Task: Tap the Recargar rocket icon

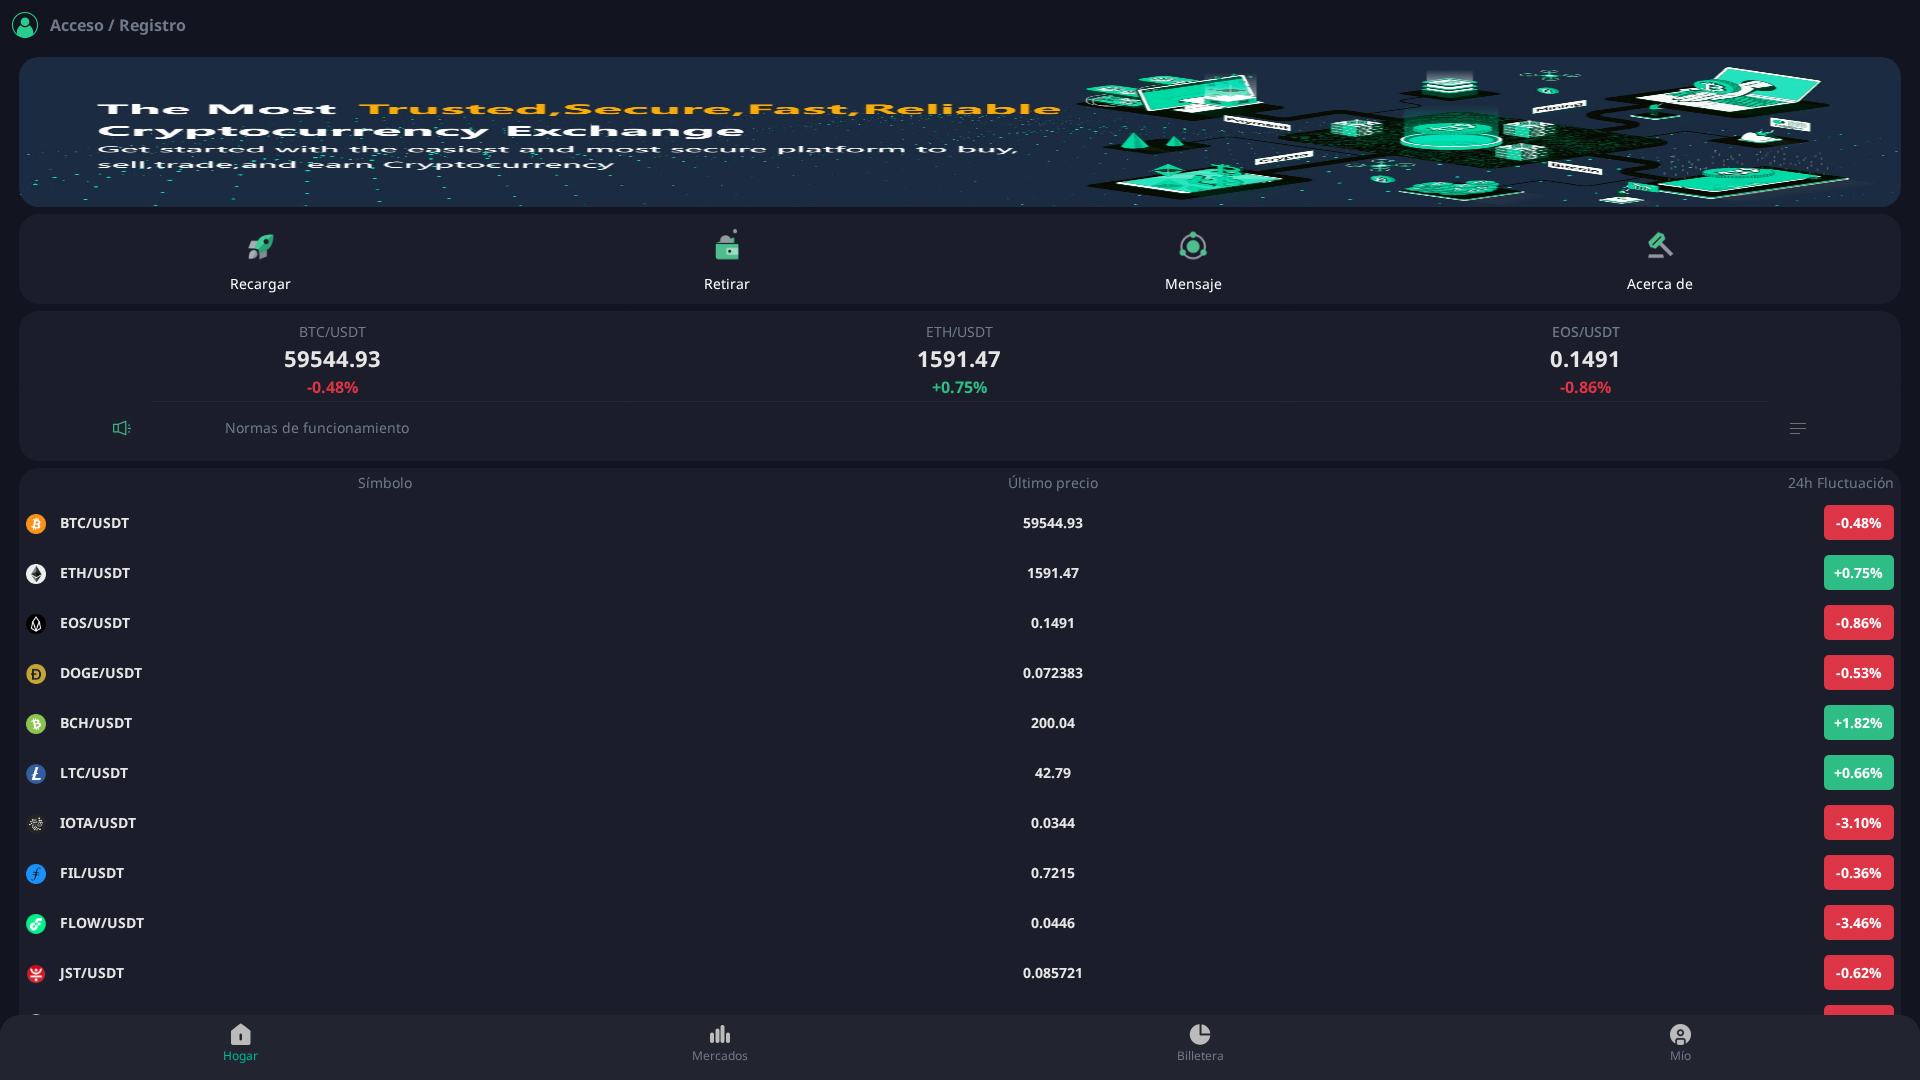Action: click(260, 246)
